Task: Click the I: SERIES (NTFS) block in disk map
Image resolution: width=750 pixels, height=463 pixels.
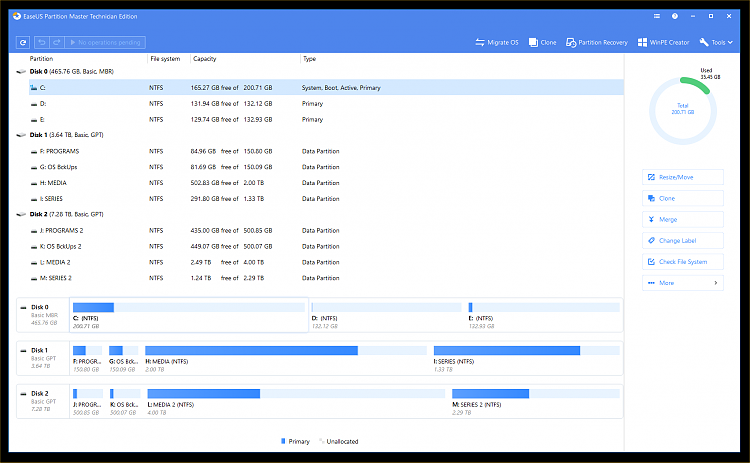Action: [x=526, y=359]
